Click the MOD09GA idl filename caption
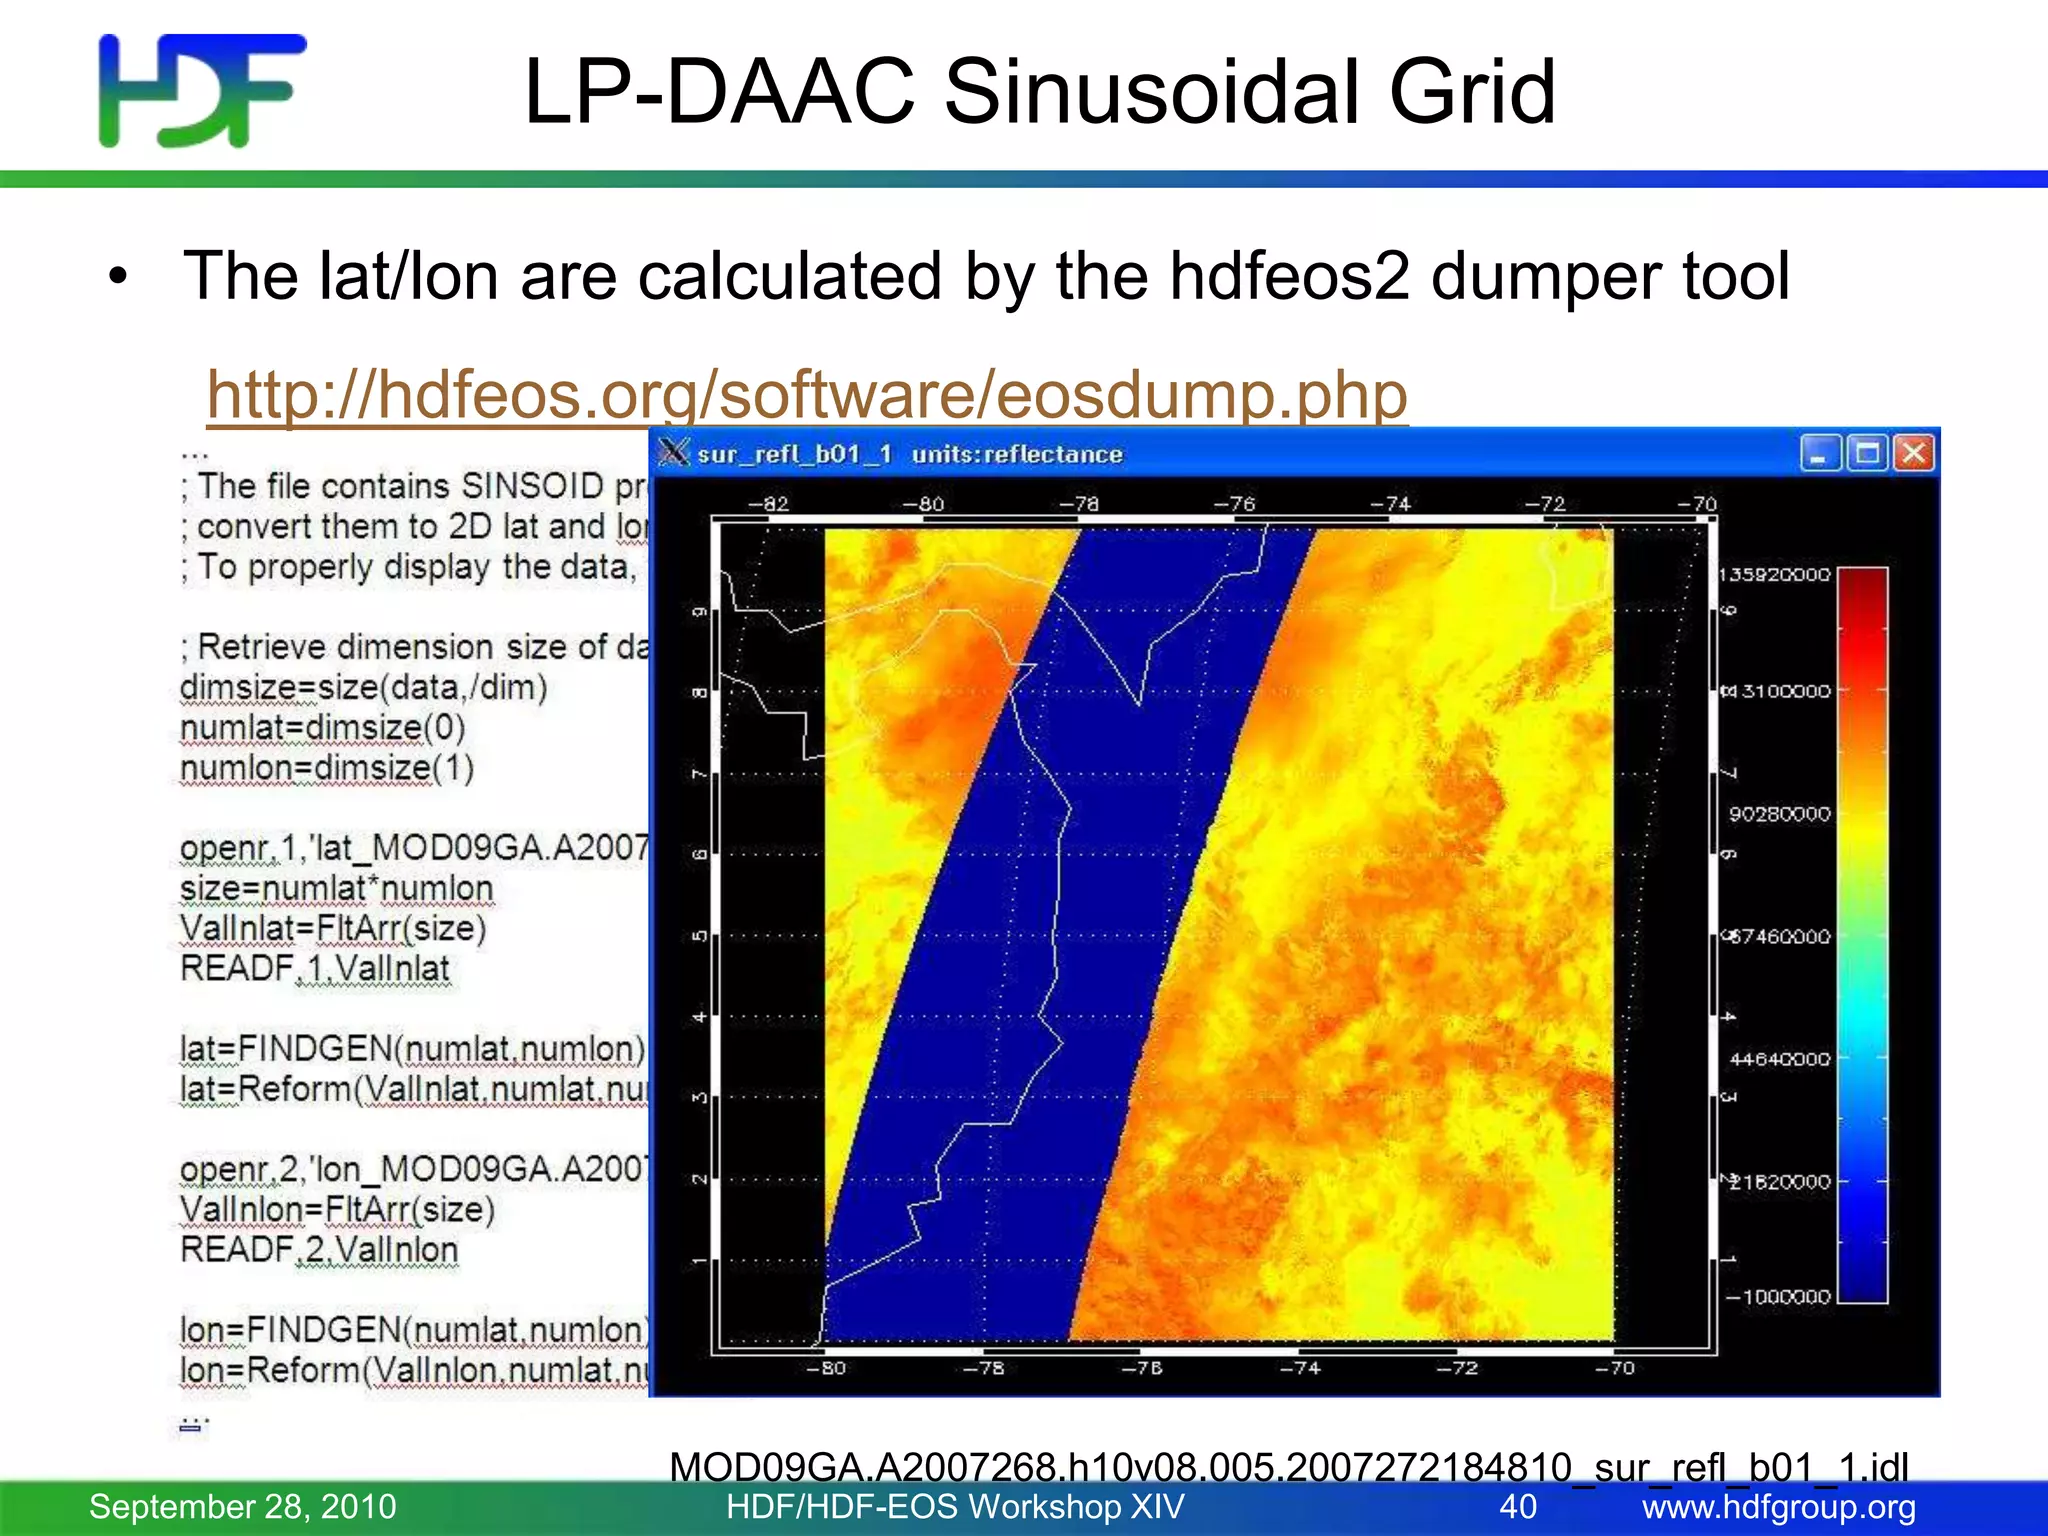The image size is (2048, 1536). tap(1288, 1467)
